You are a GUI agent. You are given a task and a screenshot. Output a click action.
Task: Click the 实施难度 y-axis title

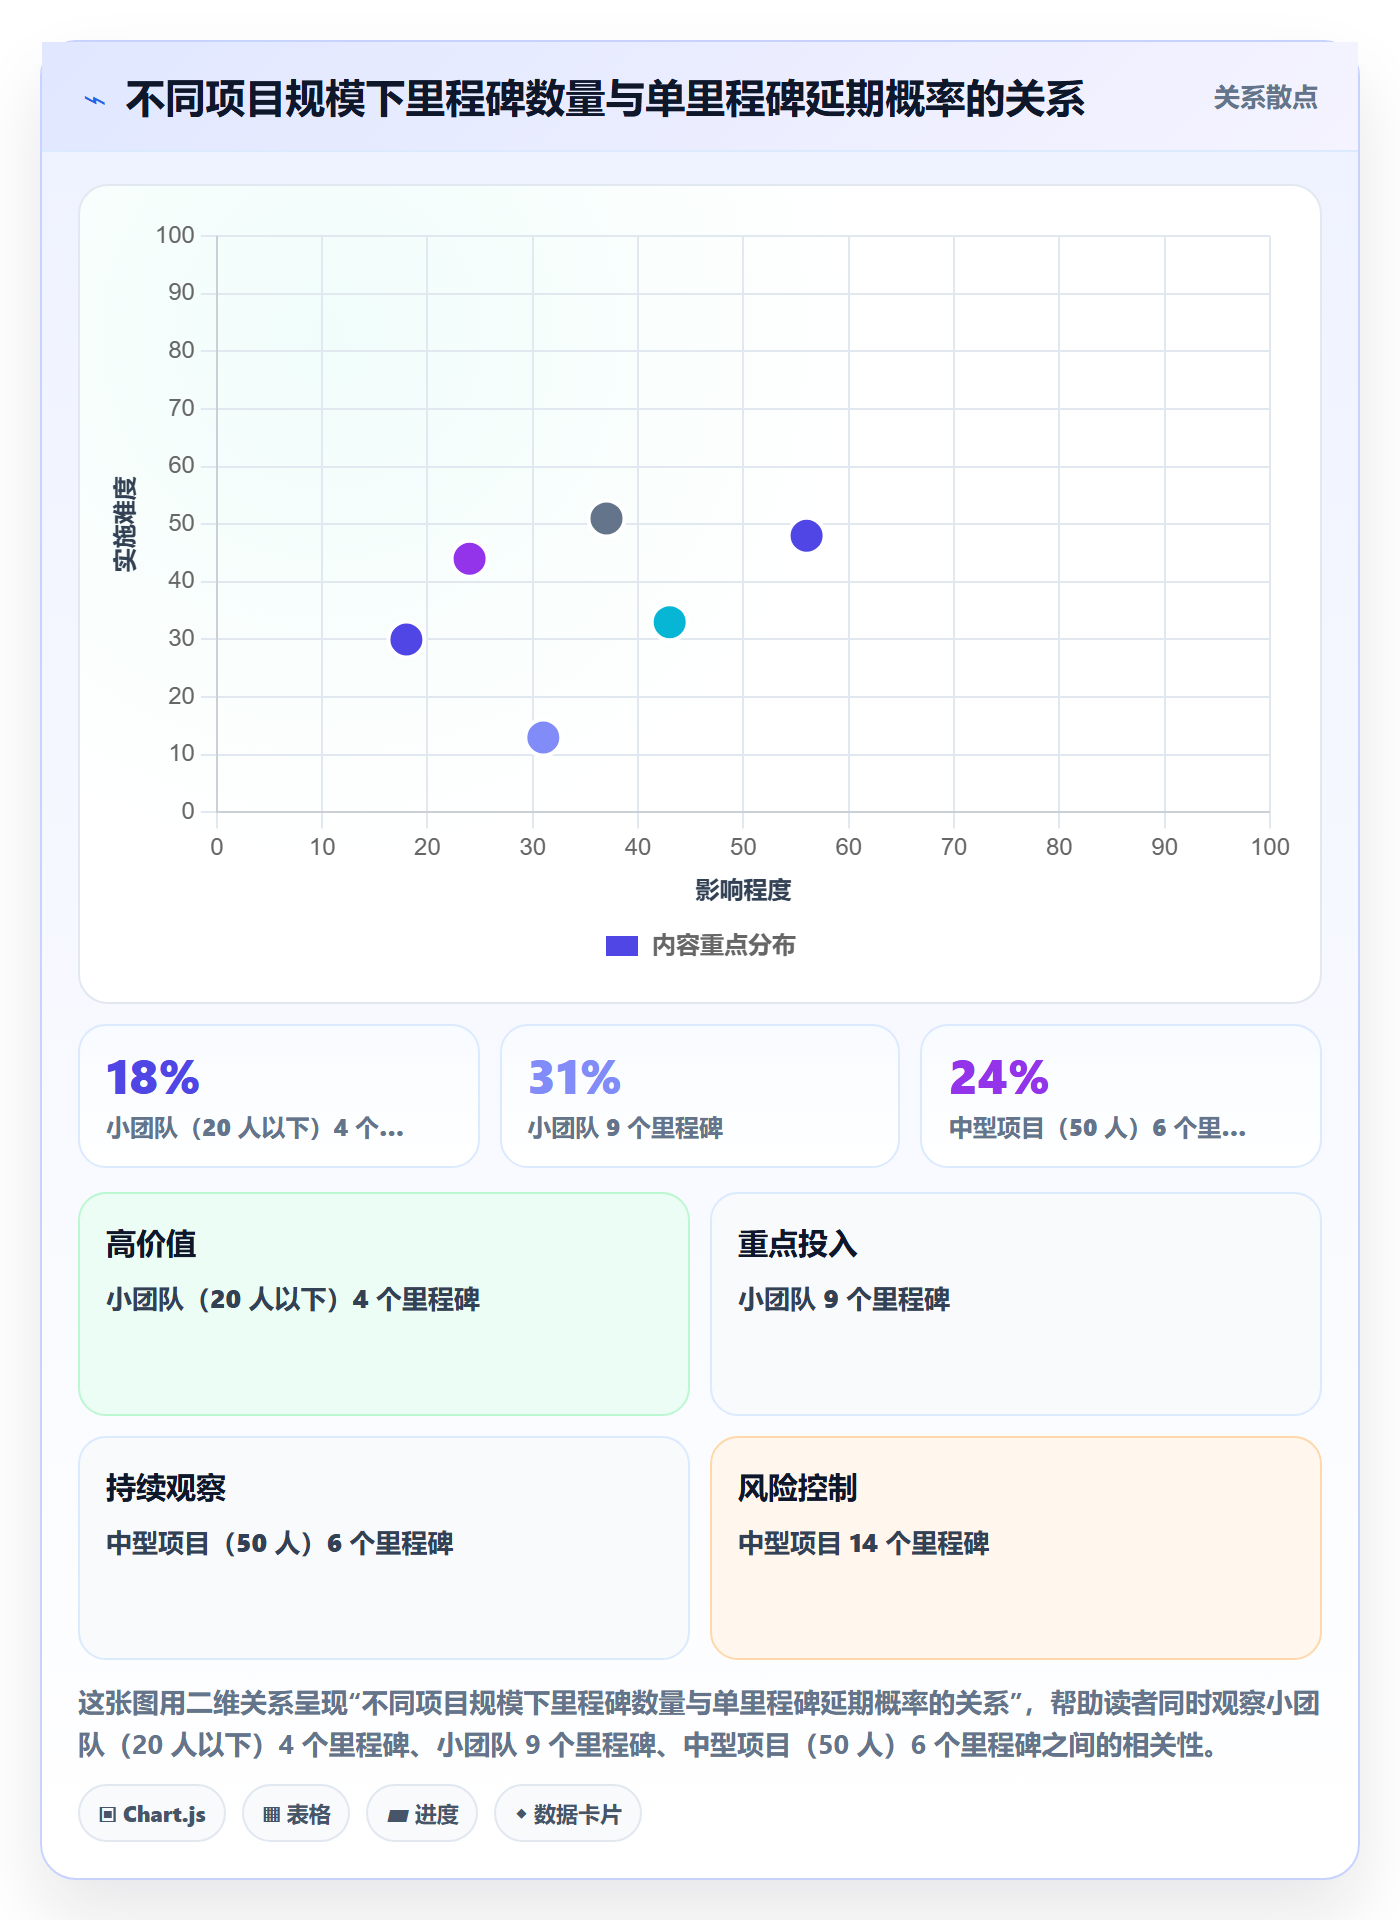tap(125, 524)
